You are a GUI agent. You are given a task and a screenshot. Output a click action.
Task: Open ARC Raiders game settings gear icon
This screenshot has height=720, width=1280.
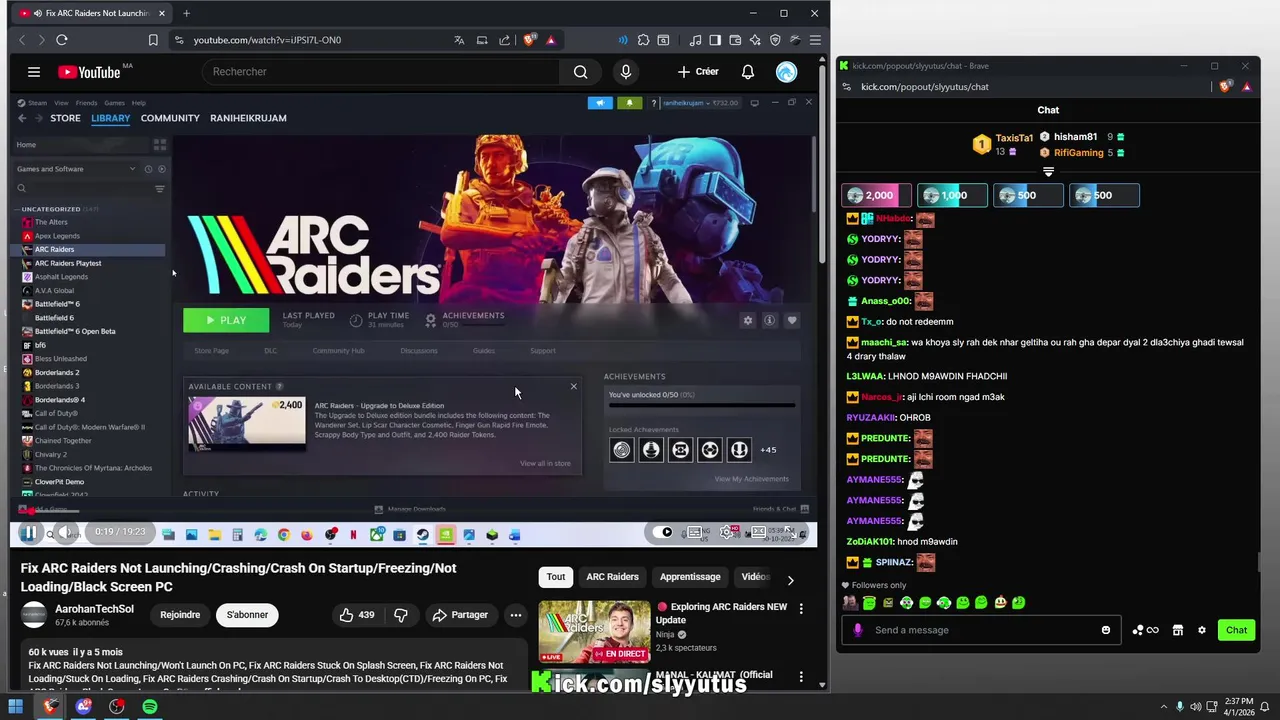click(x=747, y=320)
